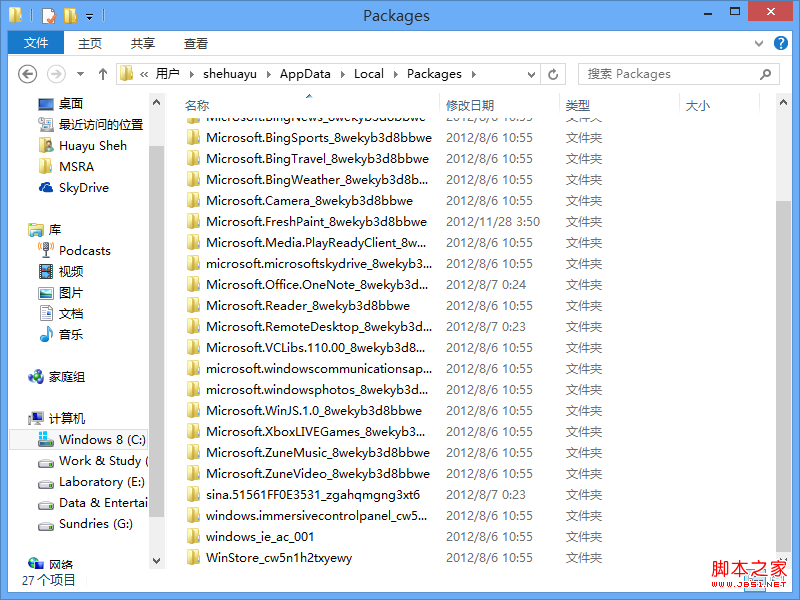The width and height of the screenshot is (800, 600).
Task: Expand the arrow after Packages breadcrumb
Action: (x=474, y=74)
